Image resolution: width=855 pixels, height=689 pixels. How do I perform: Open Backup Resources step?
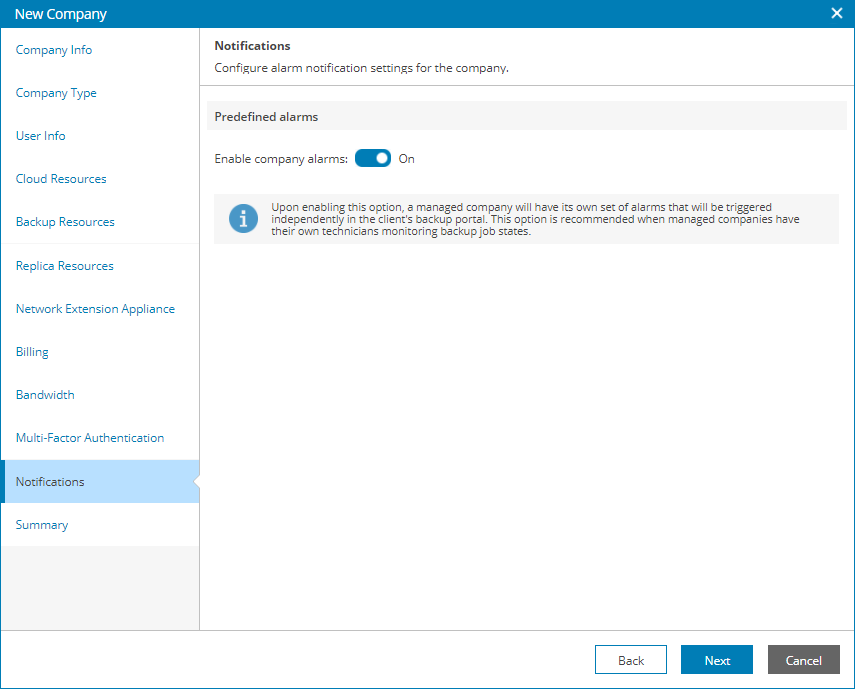(65, 222)
